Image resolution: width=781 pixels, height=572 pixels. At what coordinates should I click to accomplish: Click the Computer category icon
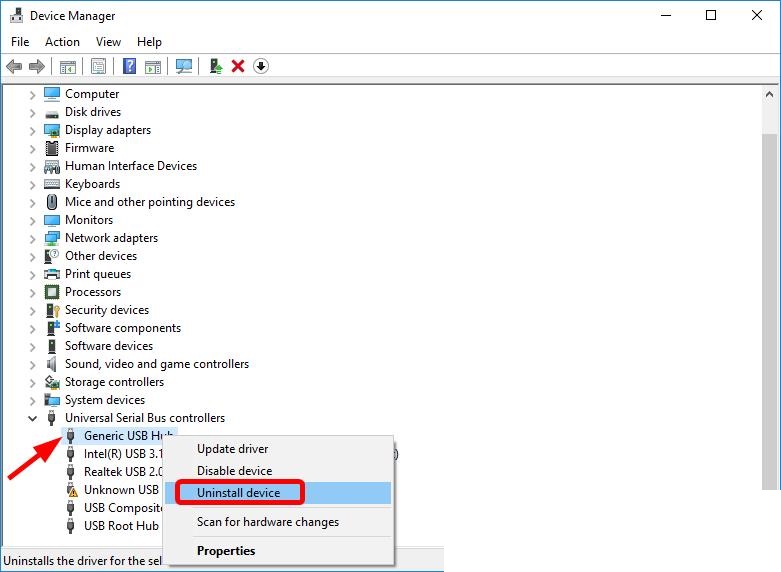tap(52, 94)
